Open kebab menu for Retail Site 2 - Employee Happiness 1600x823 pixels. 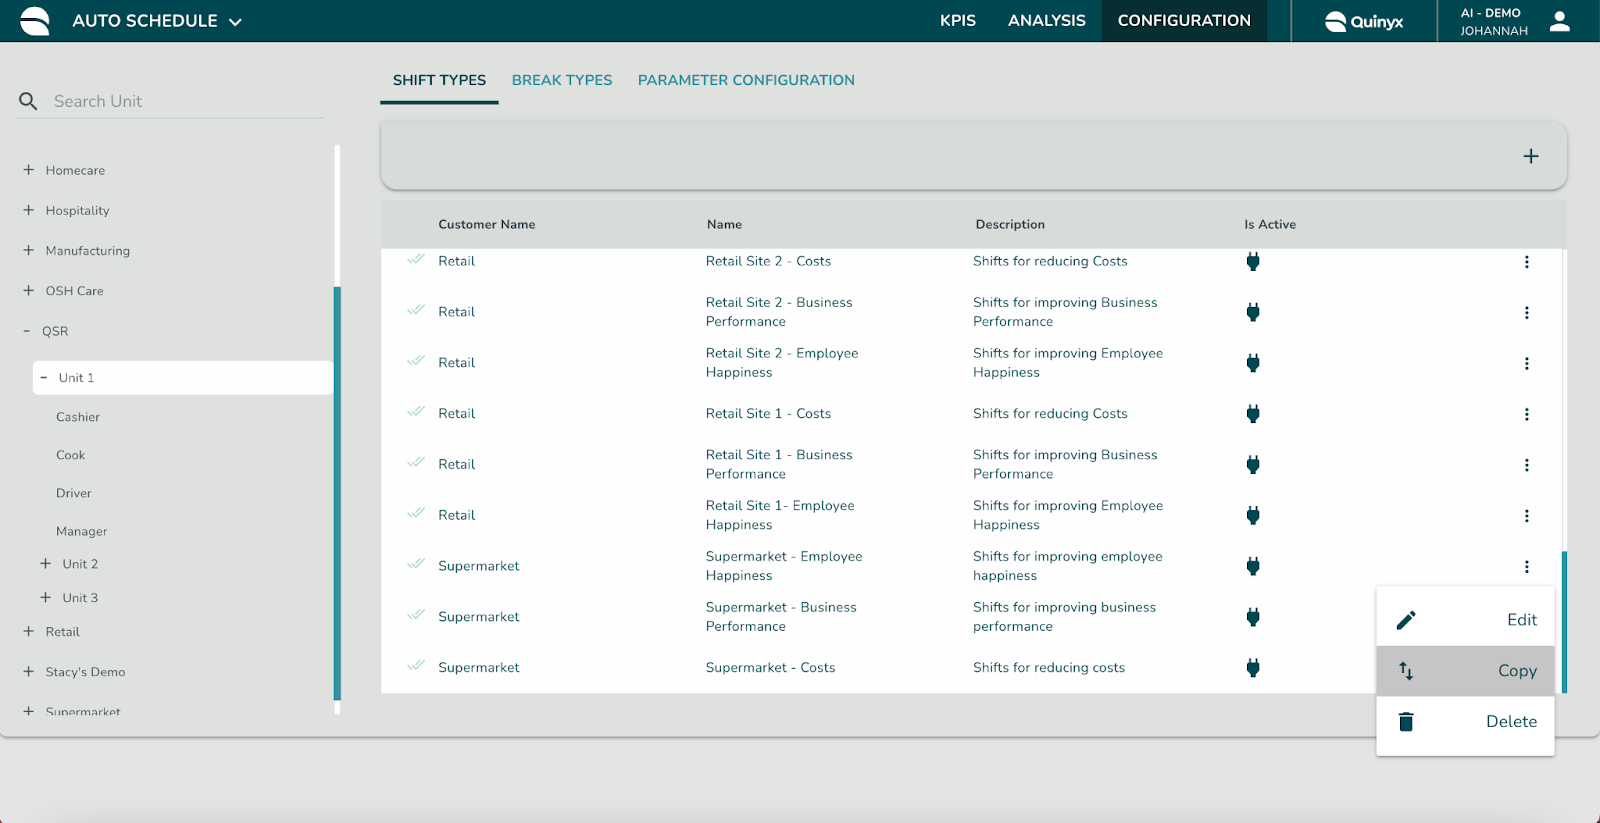(x=1527, y=364)
